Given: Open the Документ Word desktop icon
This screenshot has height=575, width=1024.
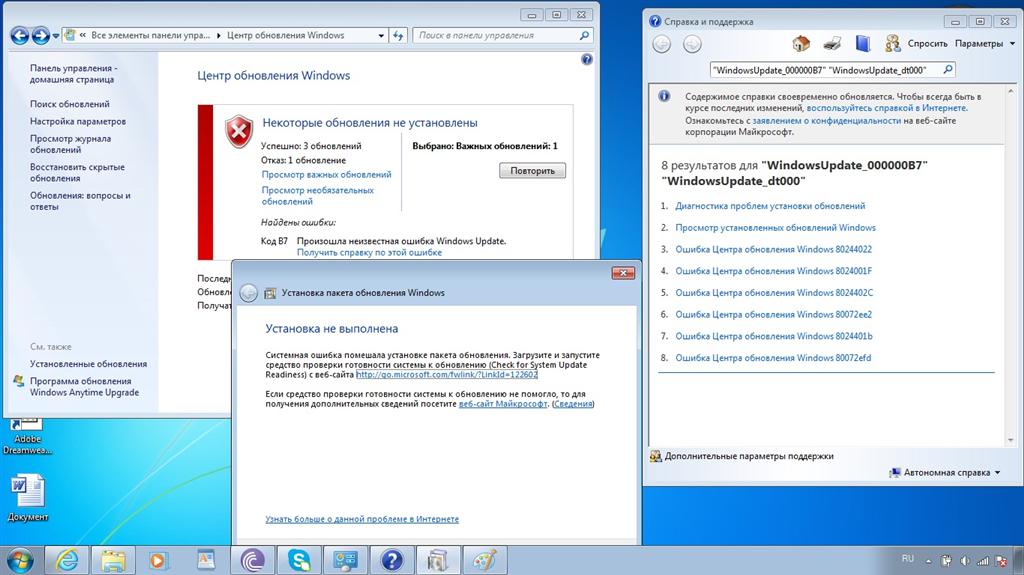Looking at the screenshot, I should click(x=27, y=498).
